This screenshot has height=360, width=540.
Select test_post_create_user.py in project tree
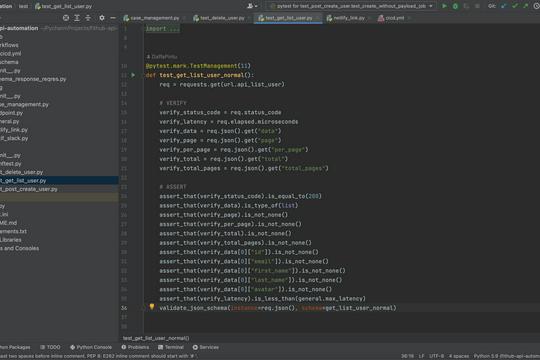pyautogui.click(x=29, y=189)
